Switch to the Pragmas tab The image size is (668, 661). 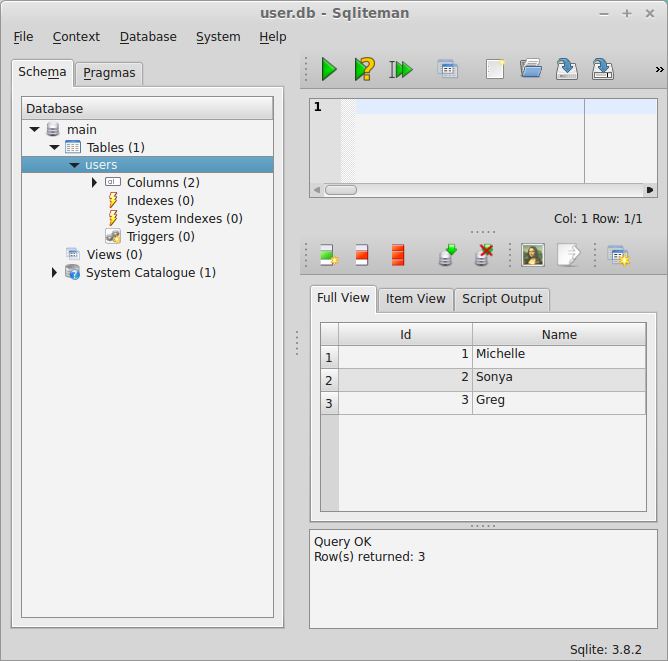[x=110, y=73]
